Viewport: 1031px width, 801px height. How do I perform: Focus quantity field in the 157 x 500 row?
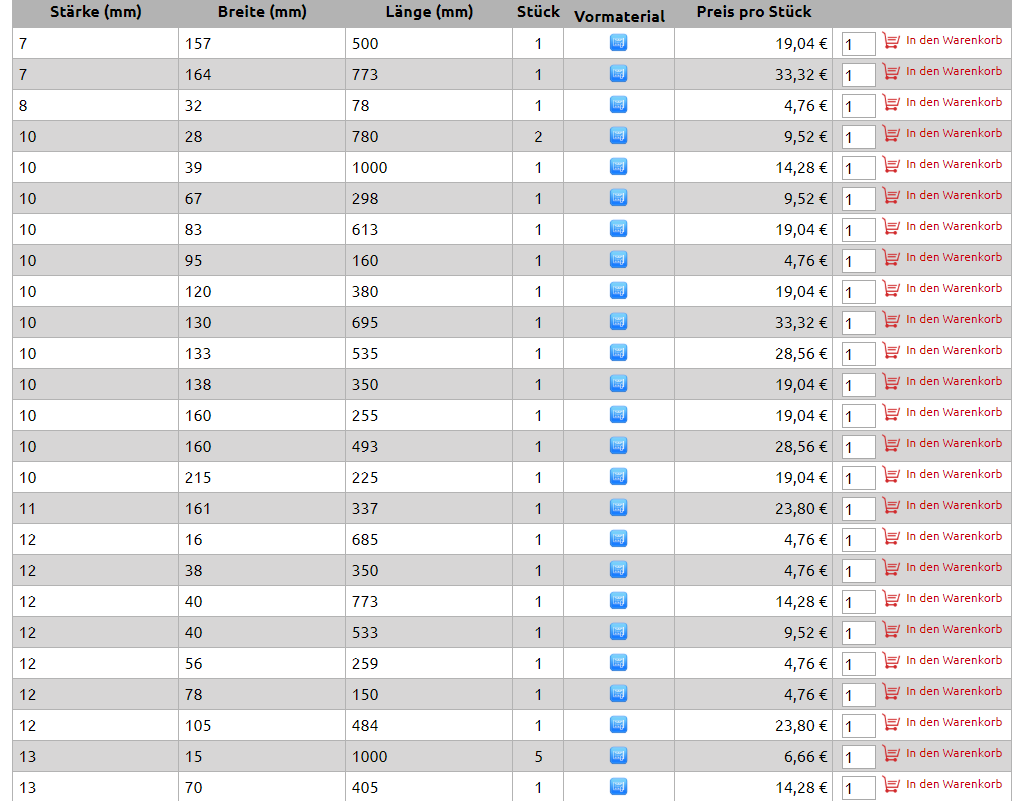tap(859, 44)
